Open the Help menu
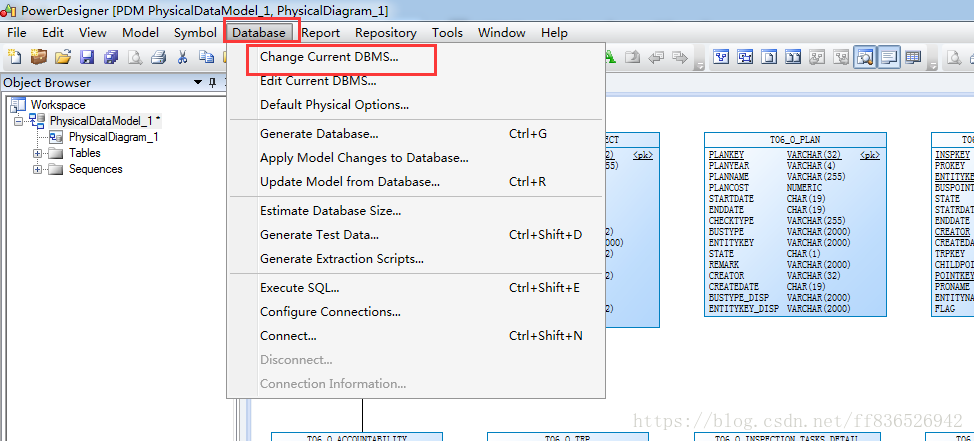The image size is (974, 441). [x=554, y=33]
